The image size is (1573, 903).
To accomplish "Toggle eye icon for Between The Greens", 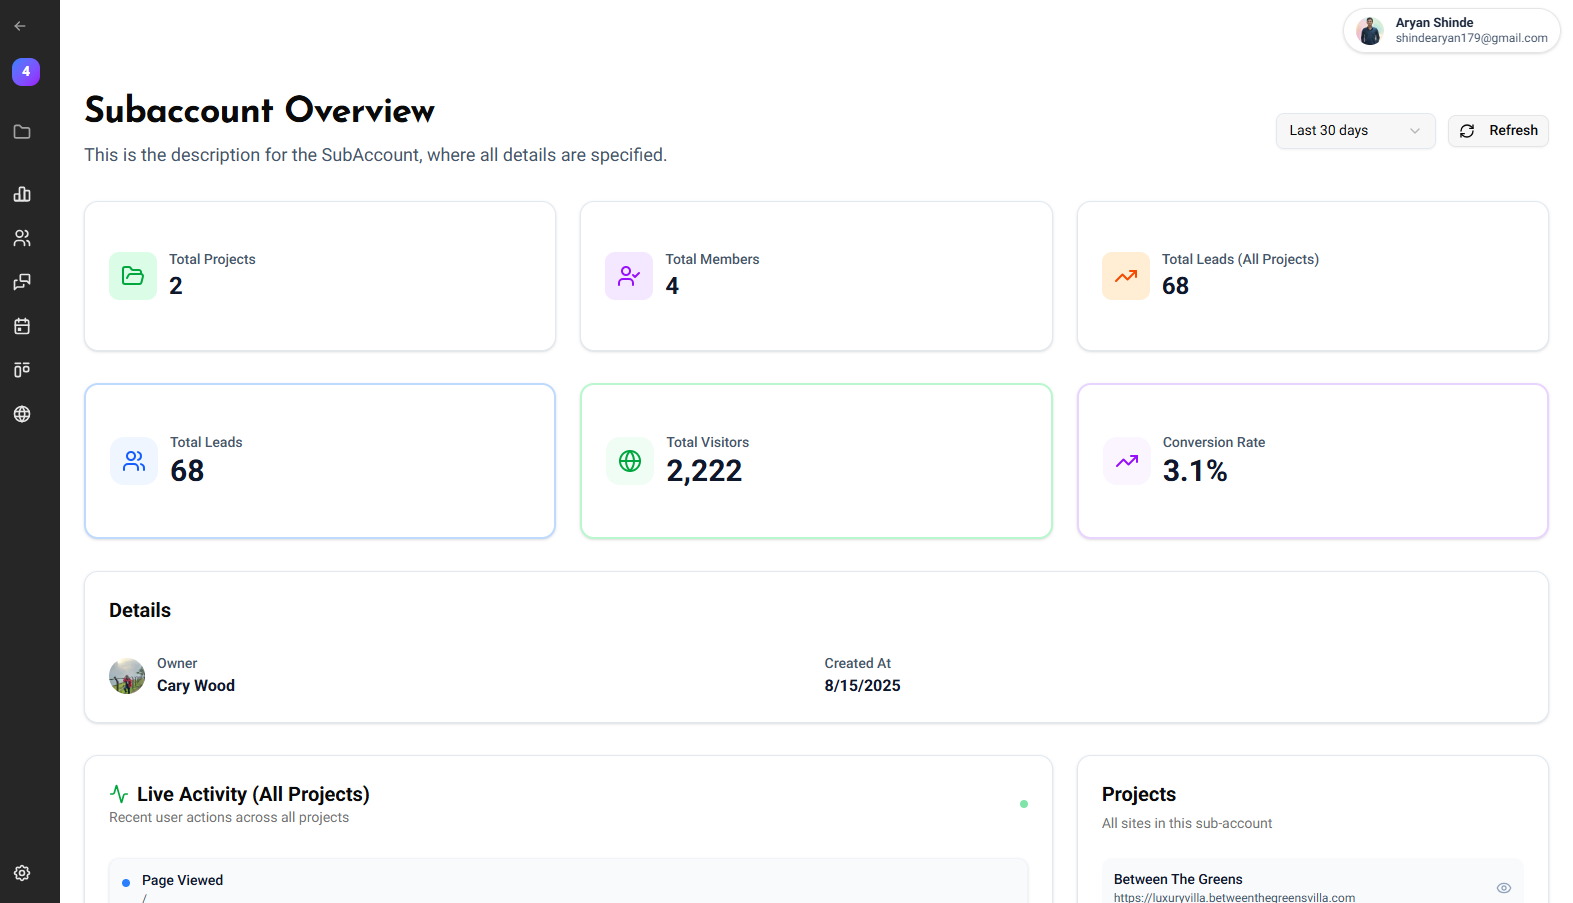I will [x=1503, y=888].
